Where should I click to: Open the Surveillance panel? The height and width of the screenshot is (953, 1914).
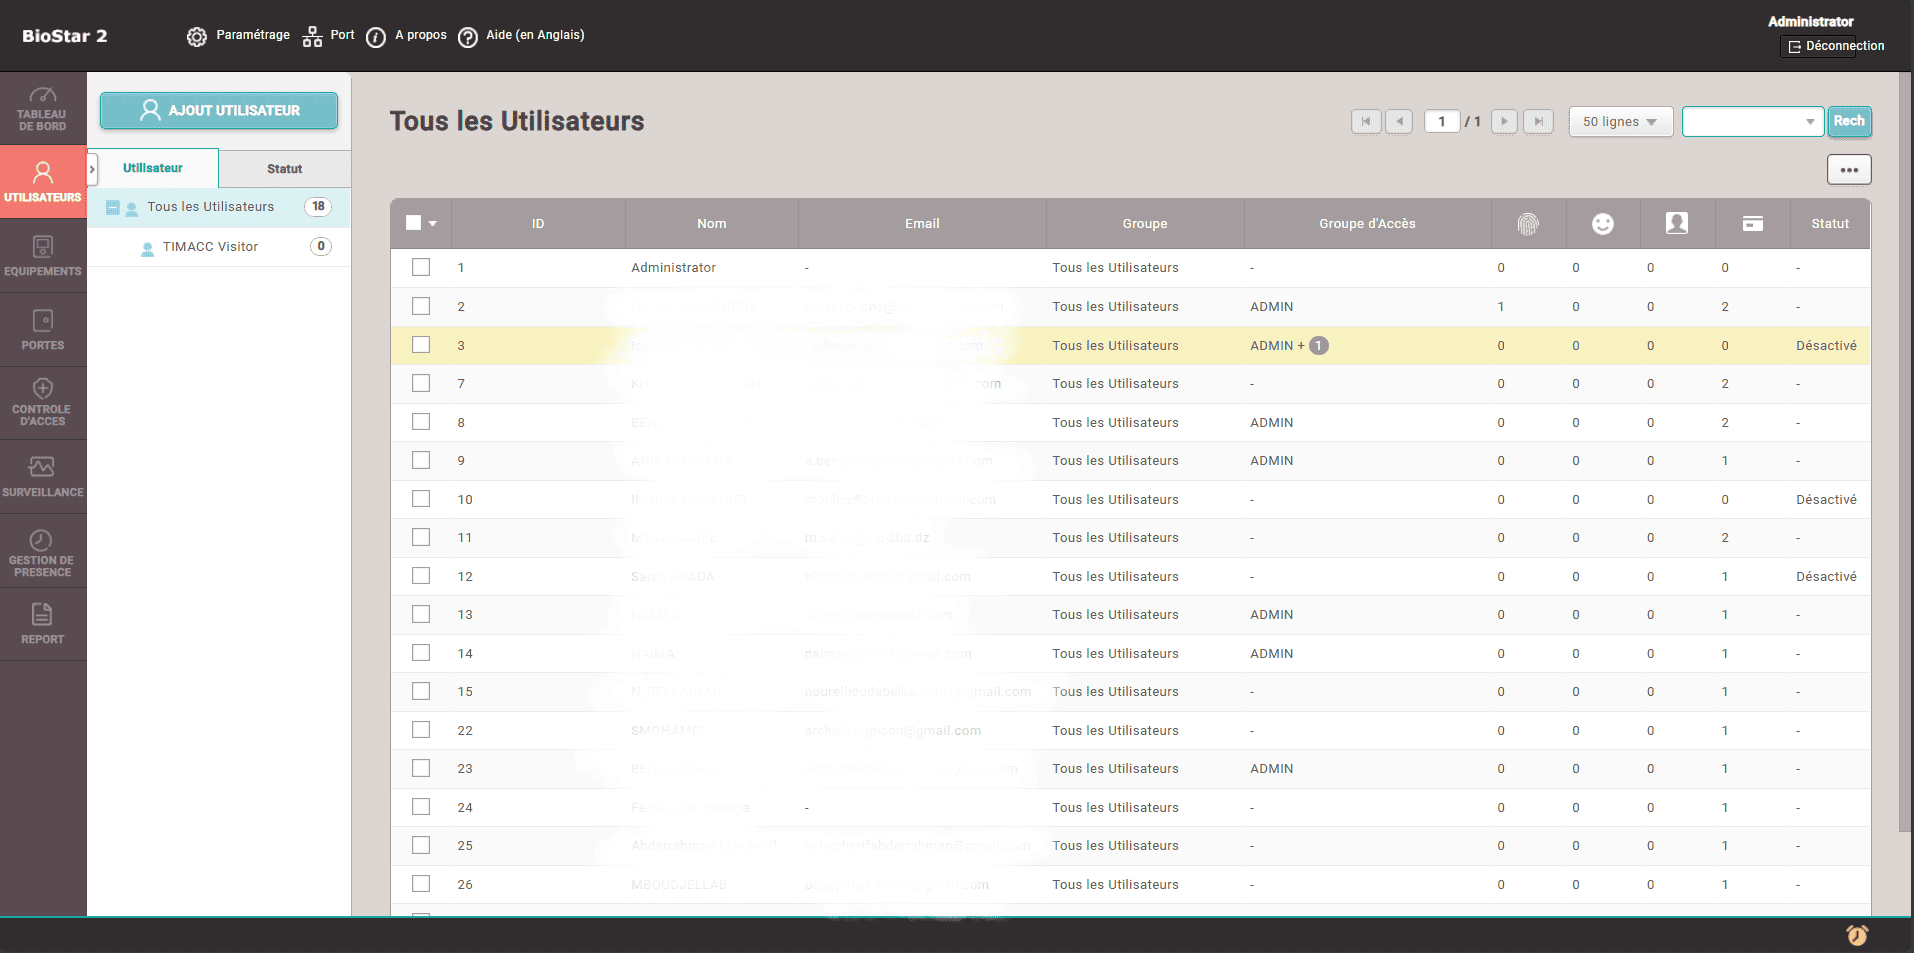(43, 475)
